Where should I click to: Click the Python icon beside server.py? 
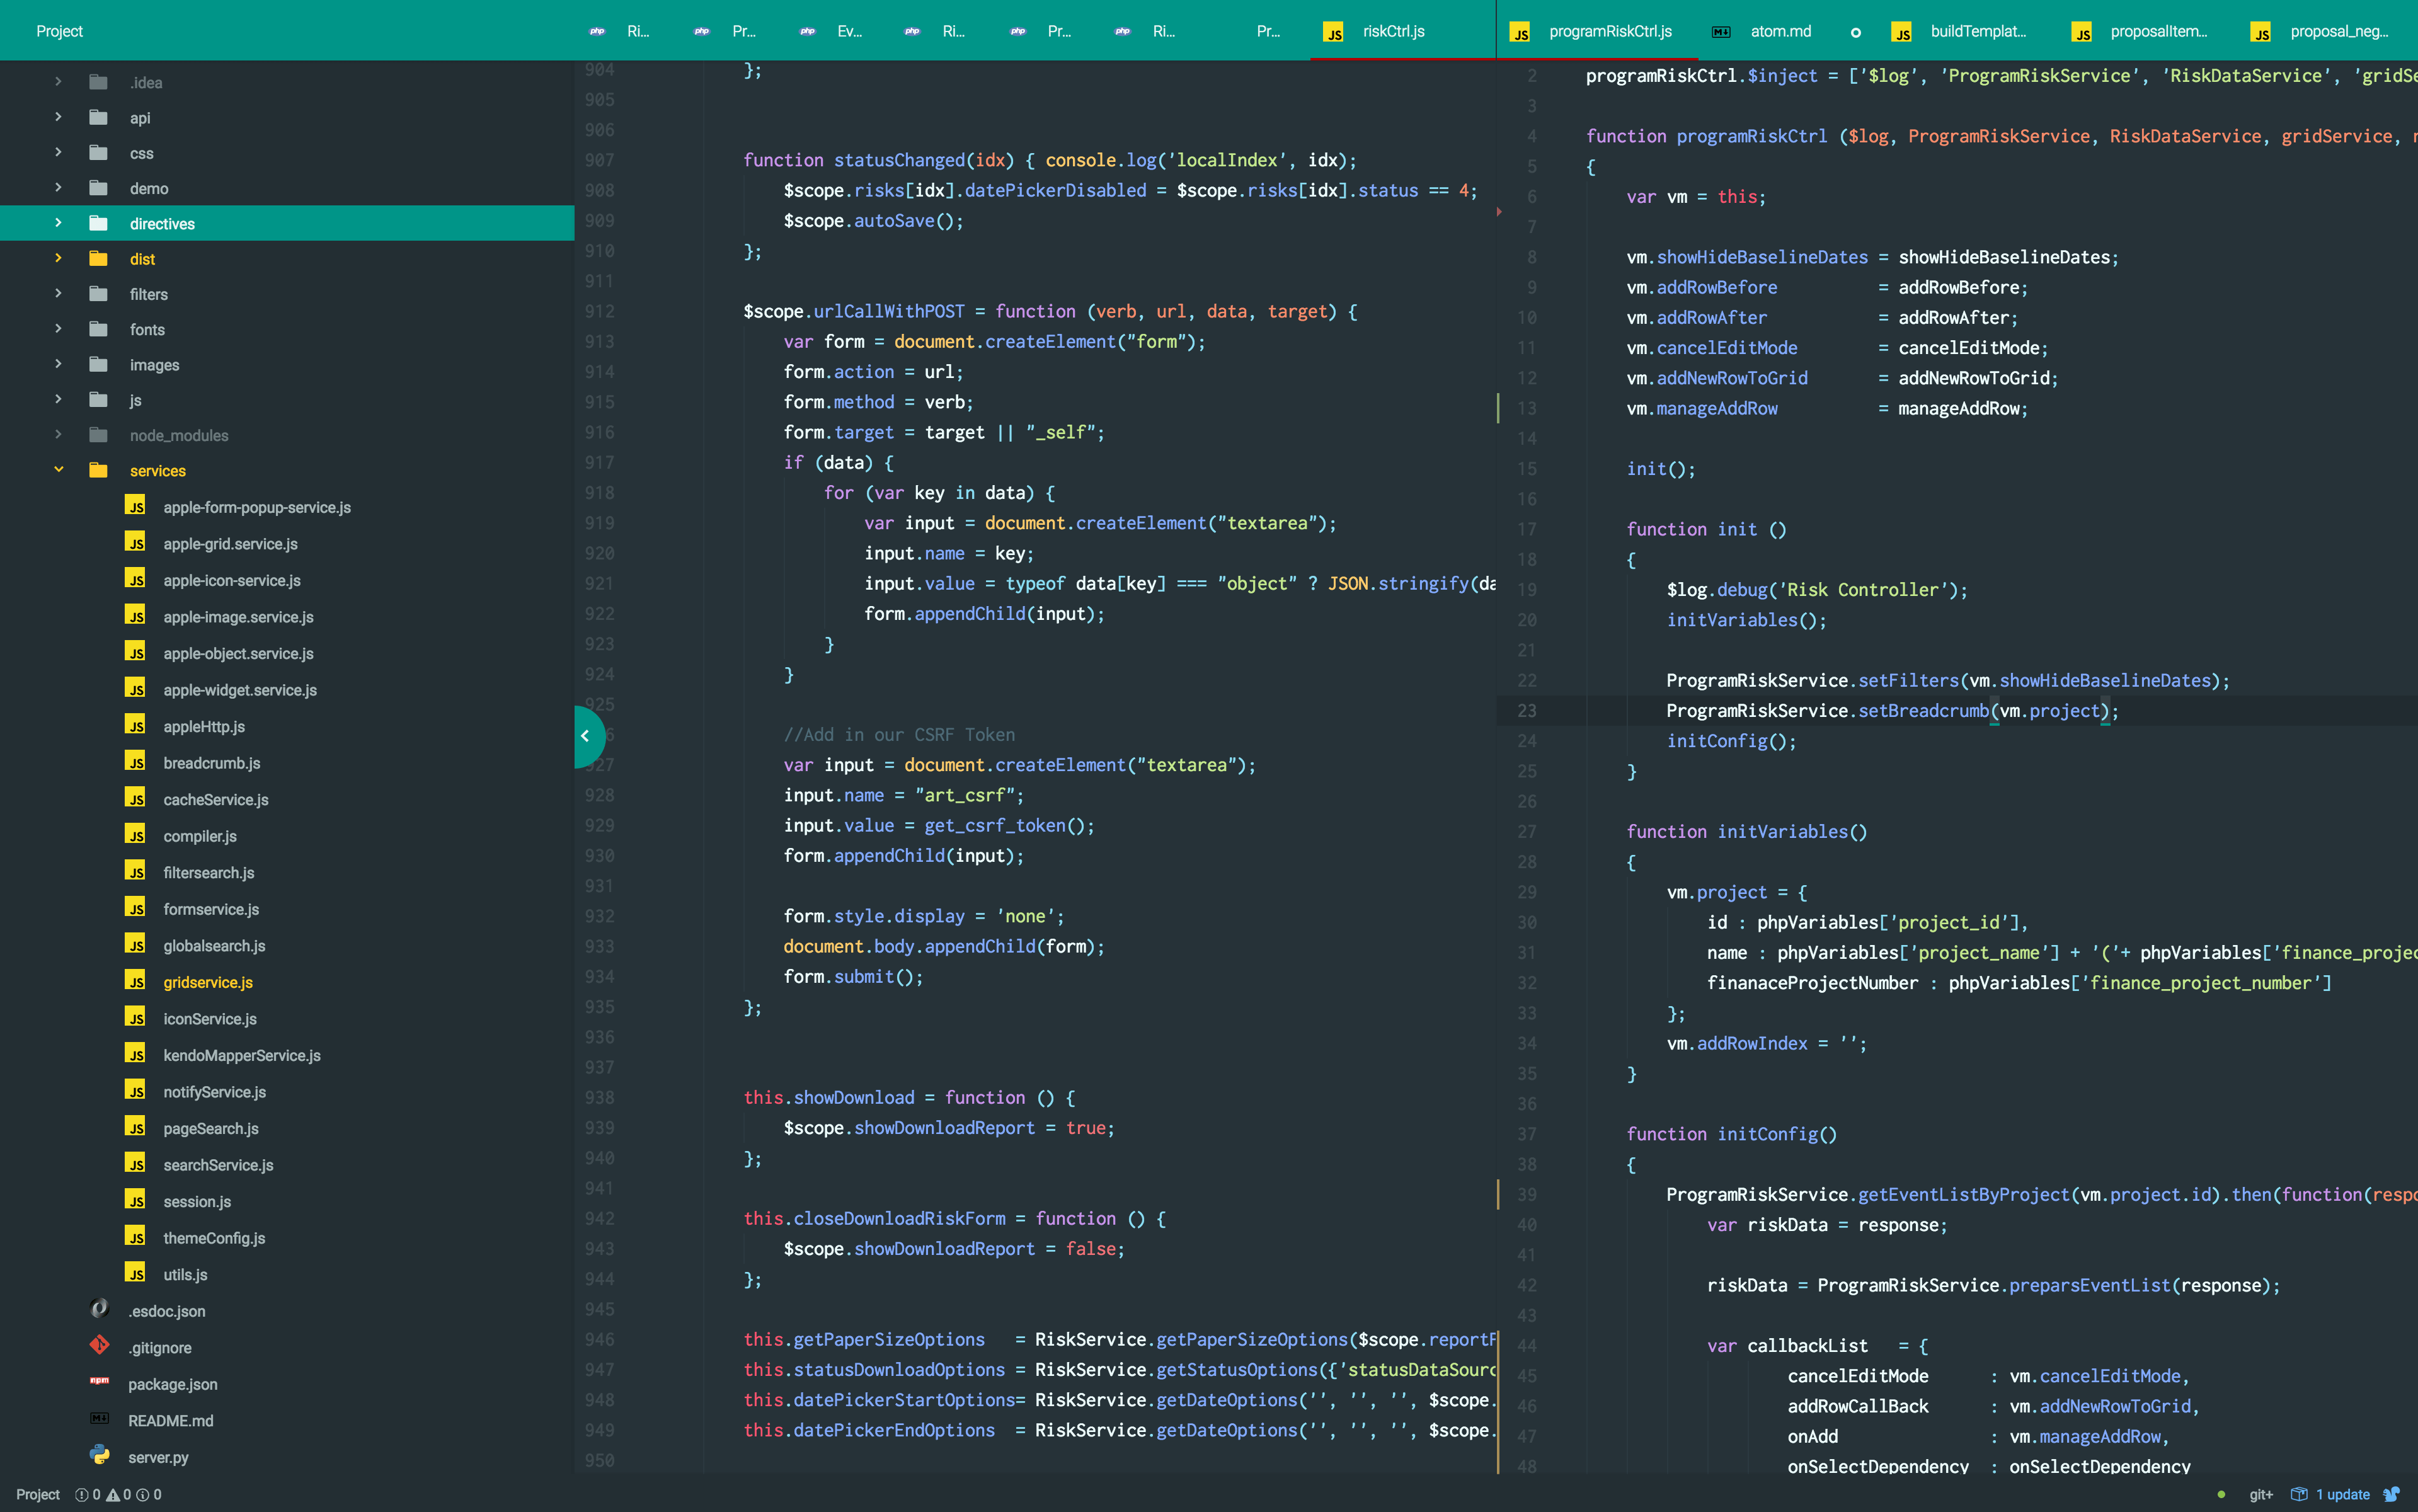click(99, 1454)
